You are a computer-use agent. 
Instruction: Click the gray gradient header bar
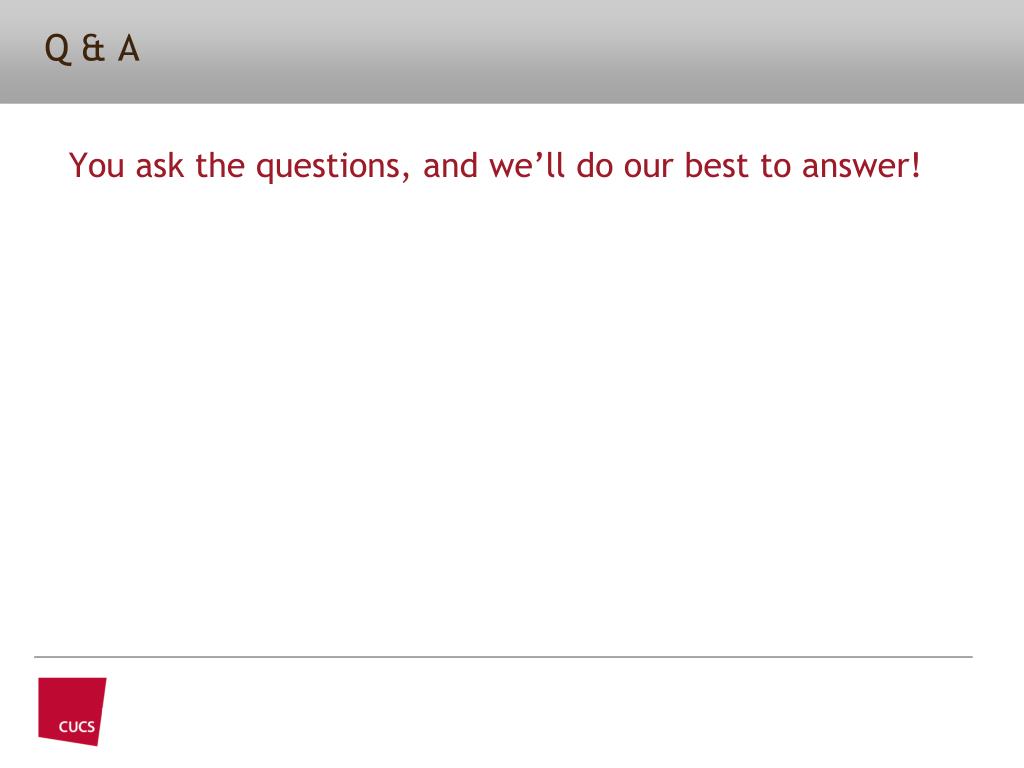tap(512, 52)
